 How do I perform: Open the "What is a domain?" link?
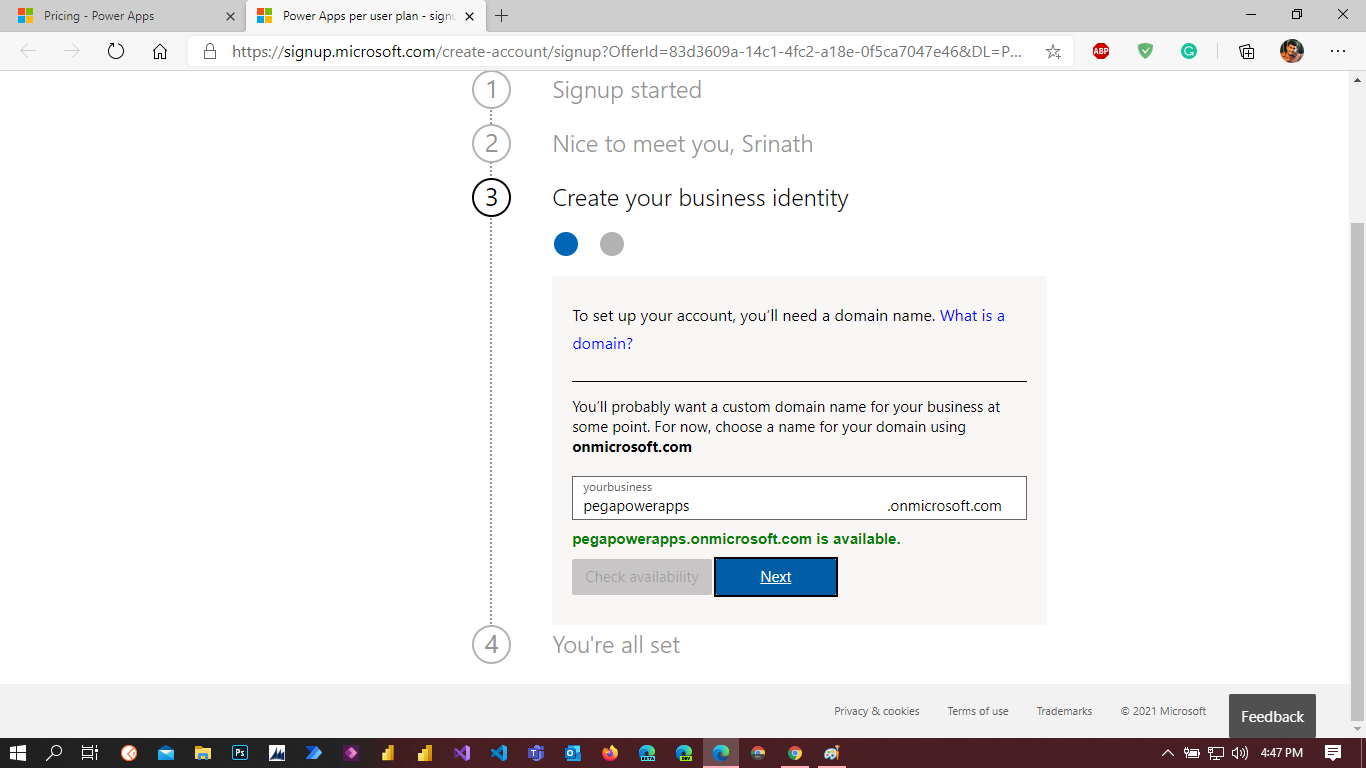pyautogui.click(x=602, y=343)
